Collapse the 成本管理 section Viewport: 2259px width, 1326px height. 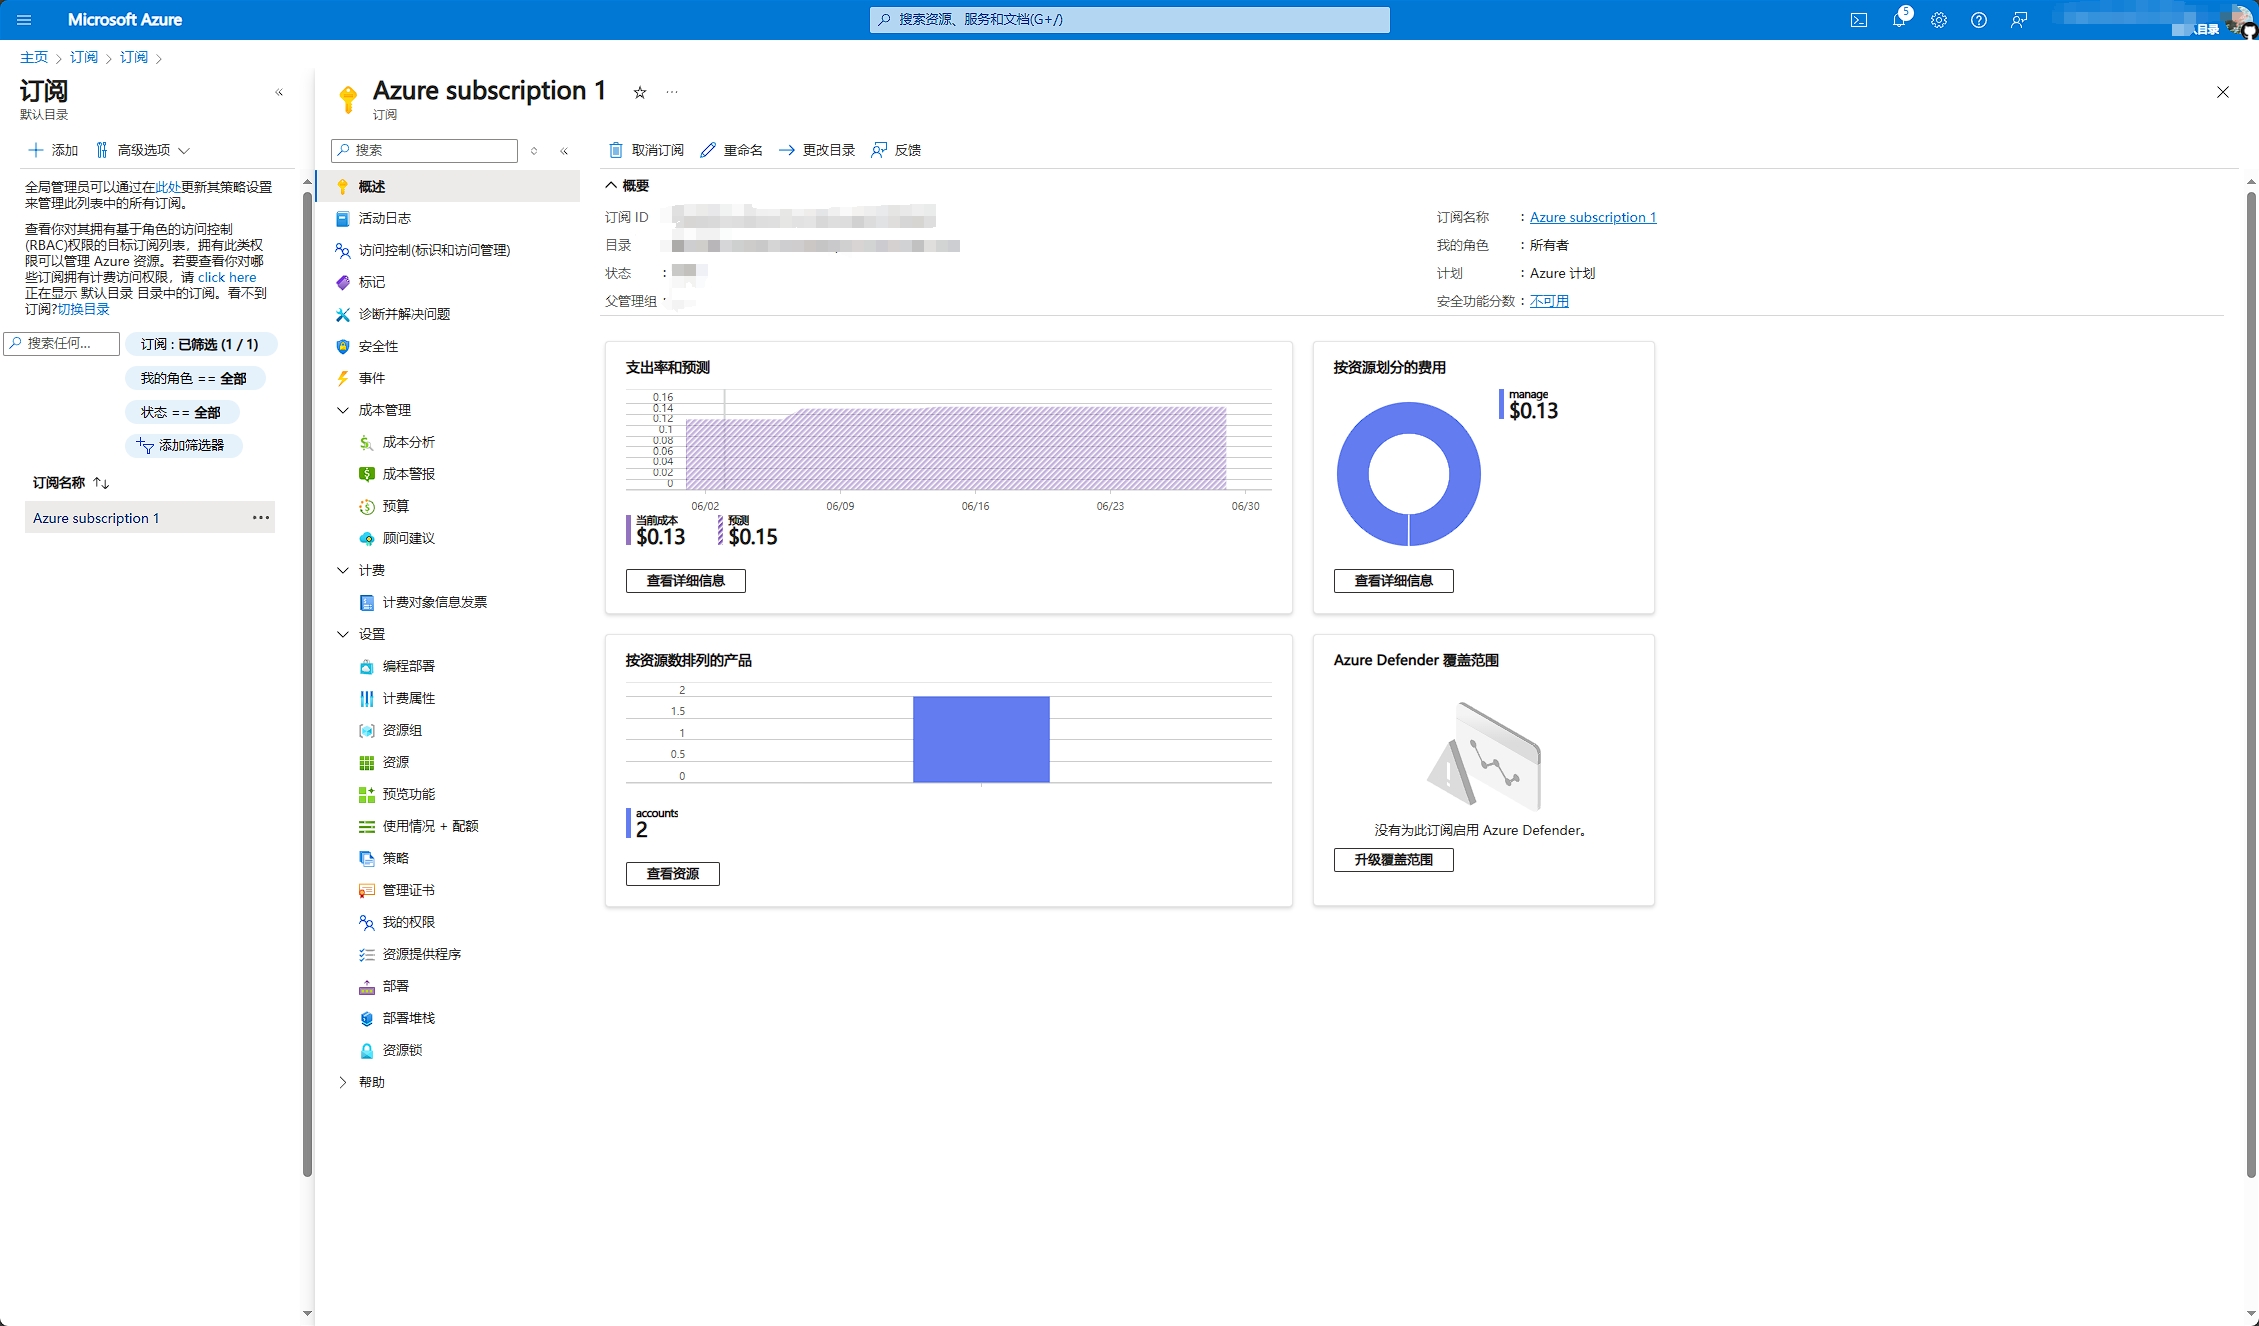click(343, 410)
